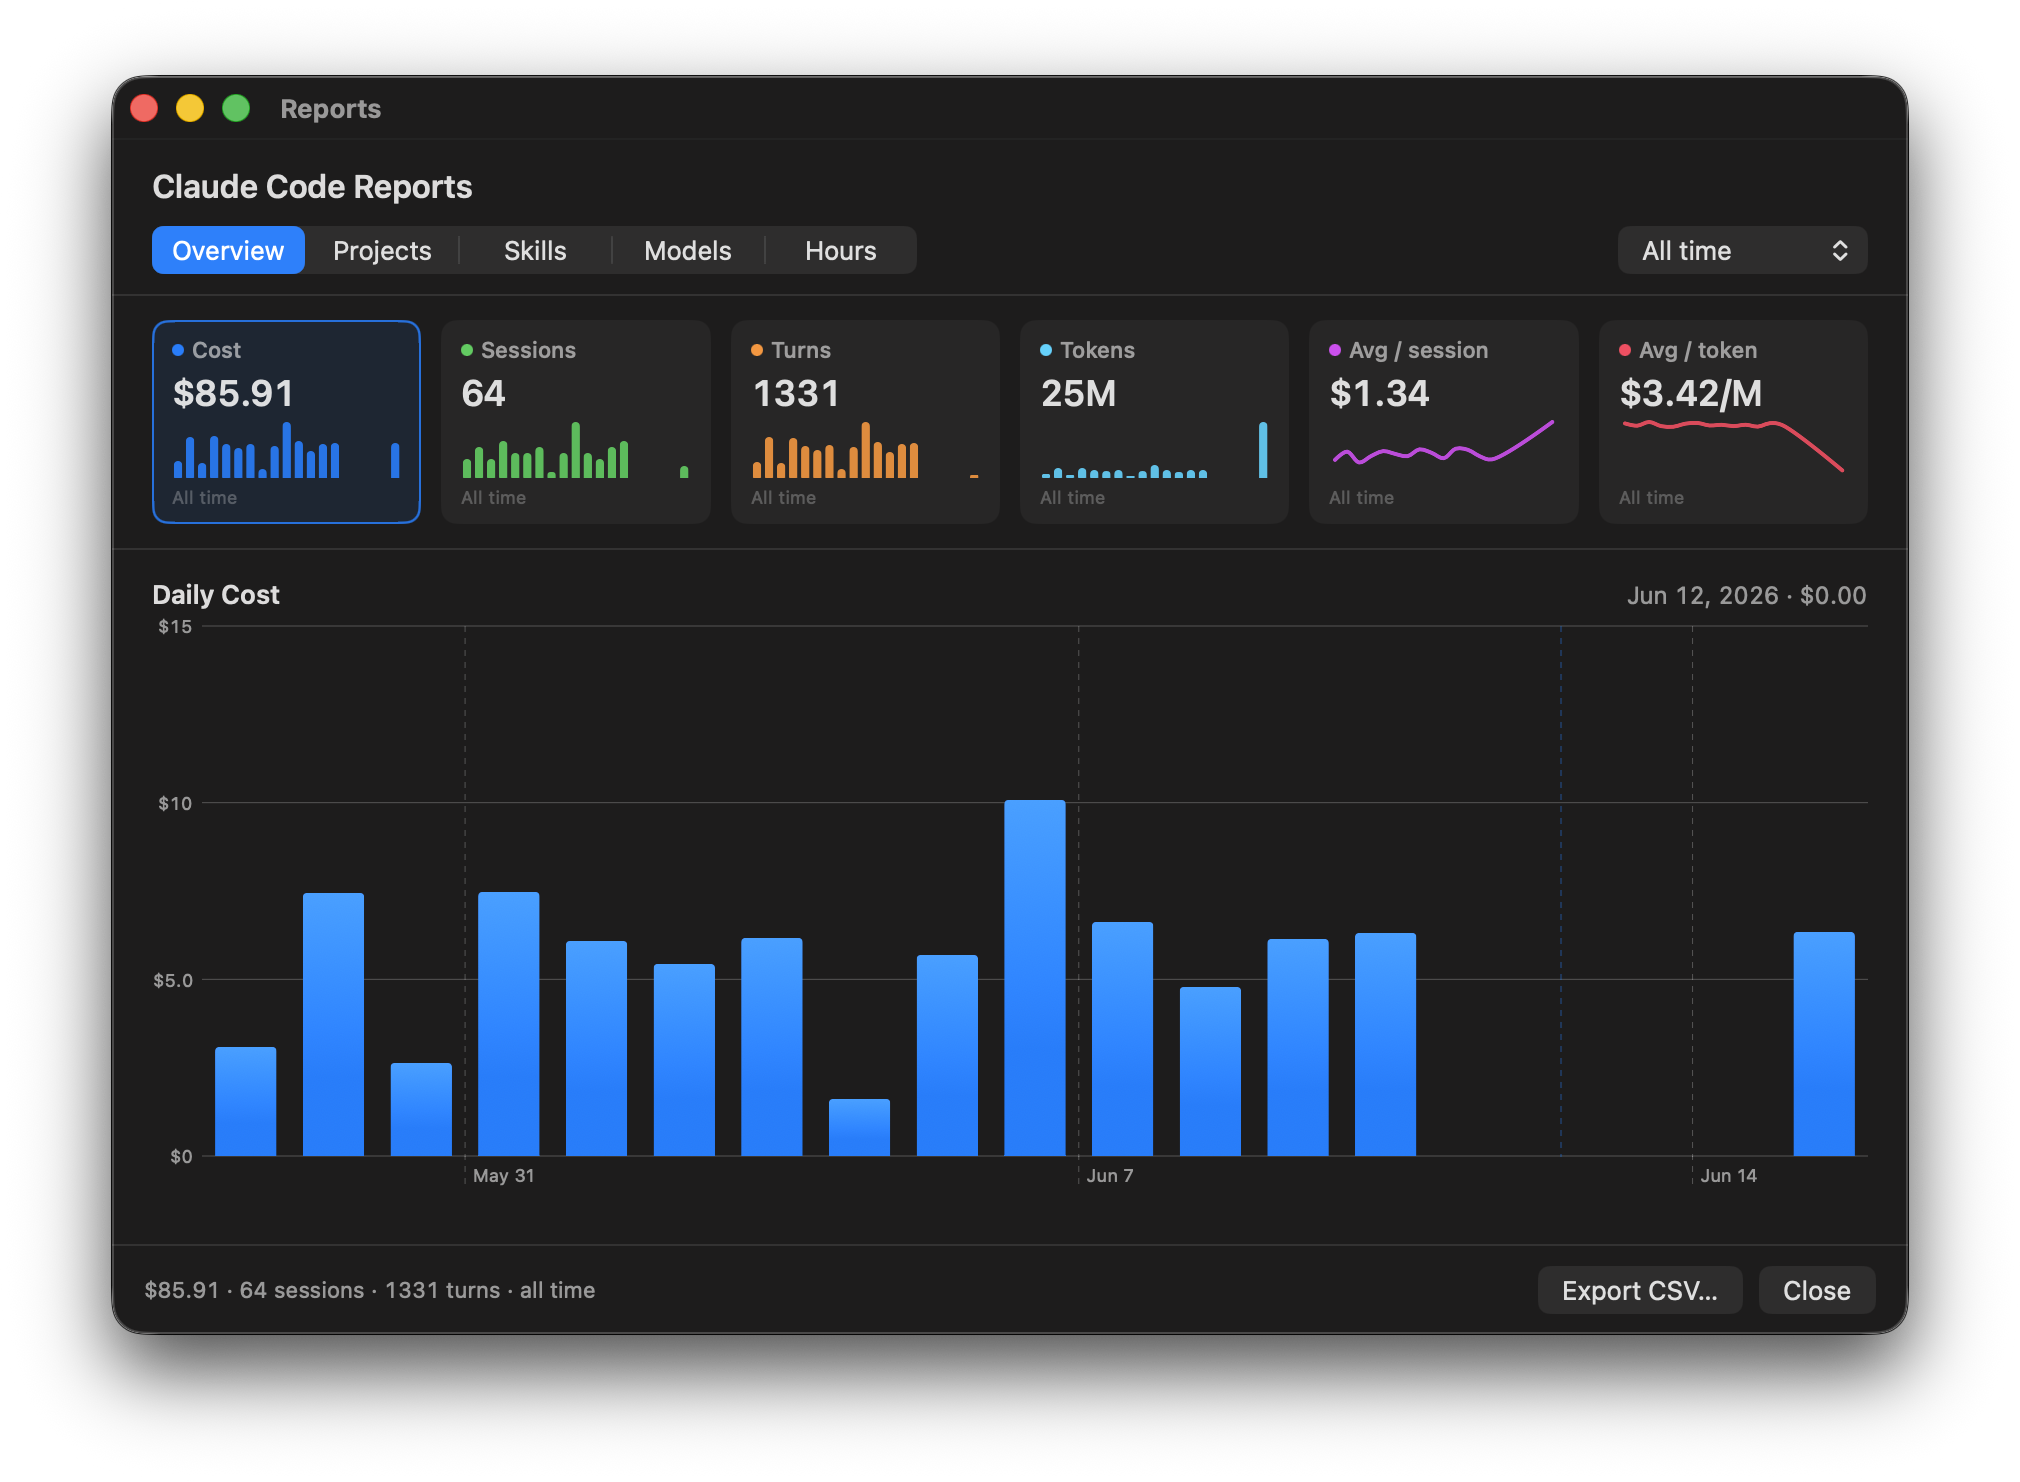Click the $3.42/M value

(1691, 394)
